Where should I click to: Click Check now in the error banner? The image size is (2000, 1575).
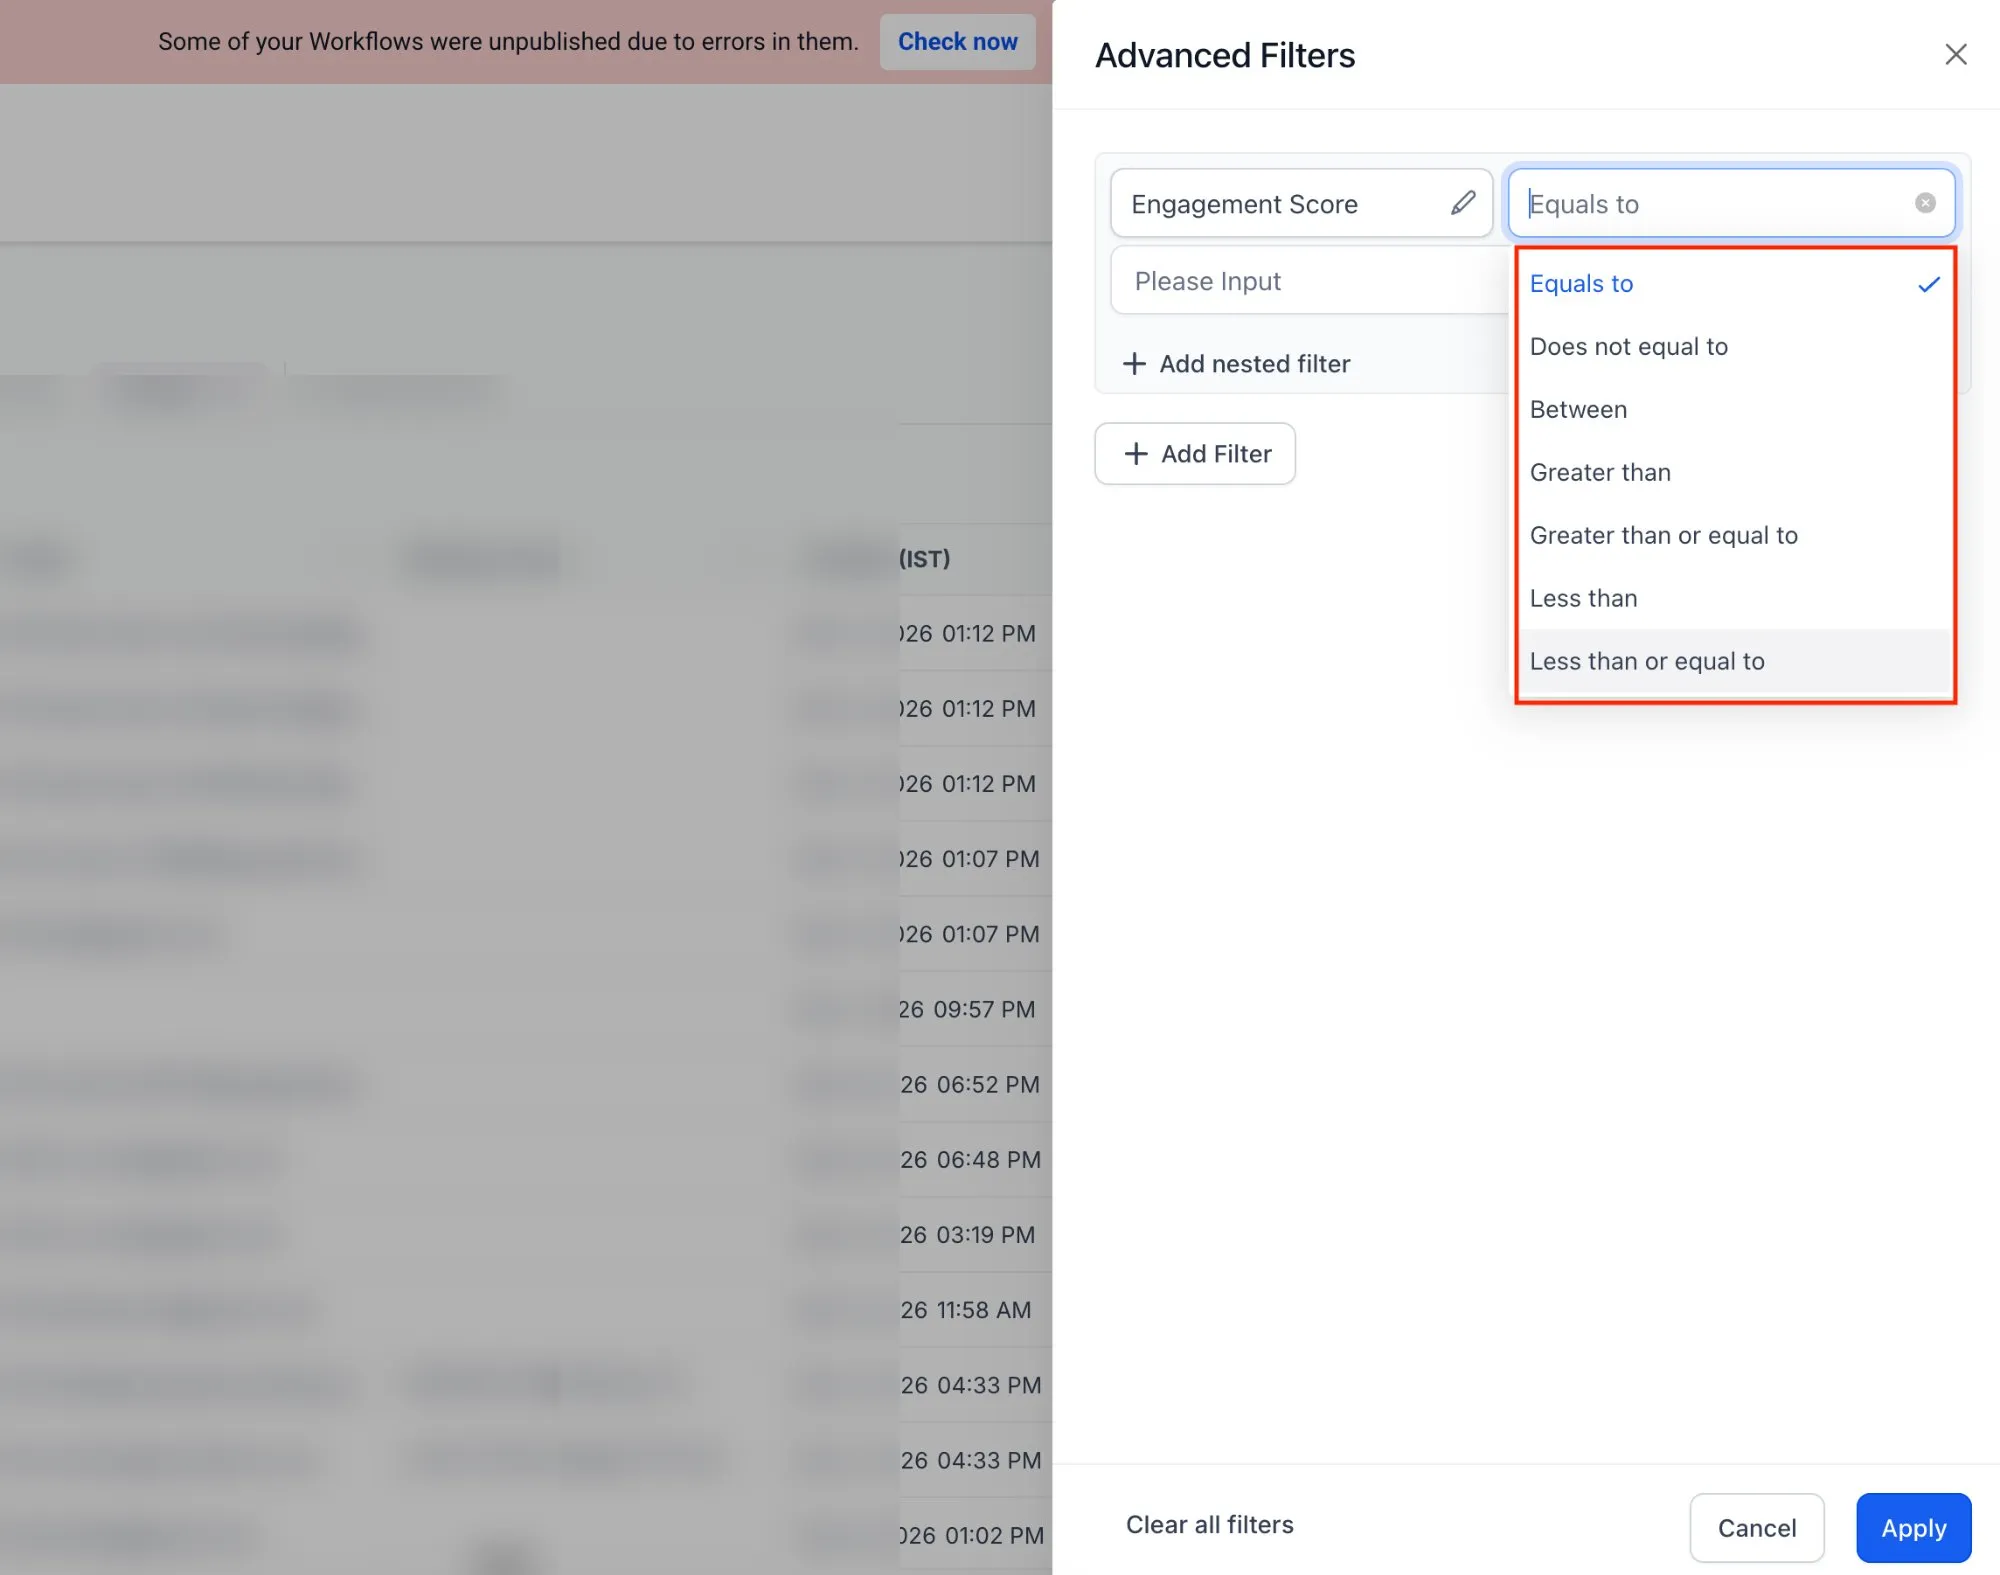tap(957, 41)
